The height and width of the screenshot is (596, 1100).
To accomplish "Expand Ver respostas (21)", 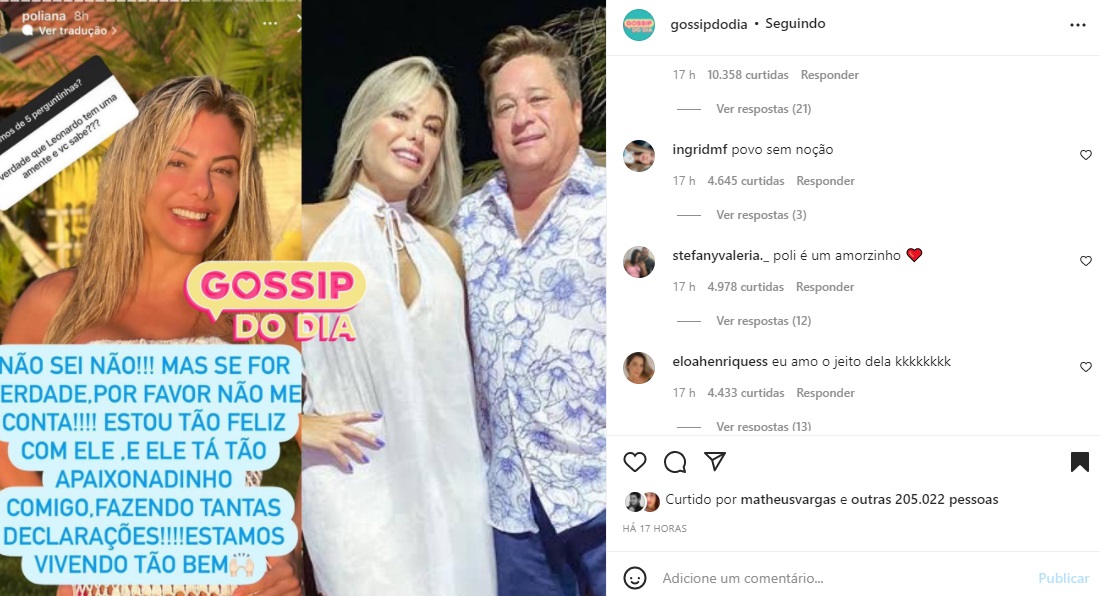I will point(763,109).
